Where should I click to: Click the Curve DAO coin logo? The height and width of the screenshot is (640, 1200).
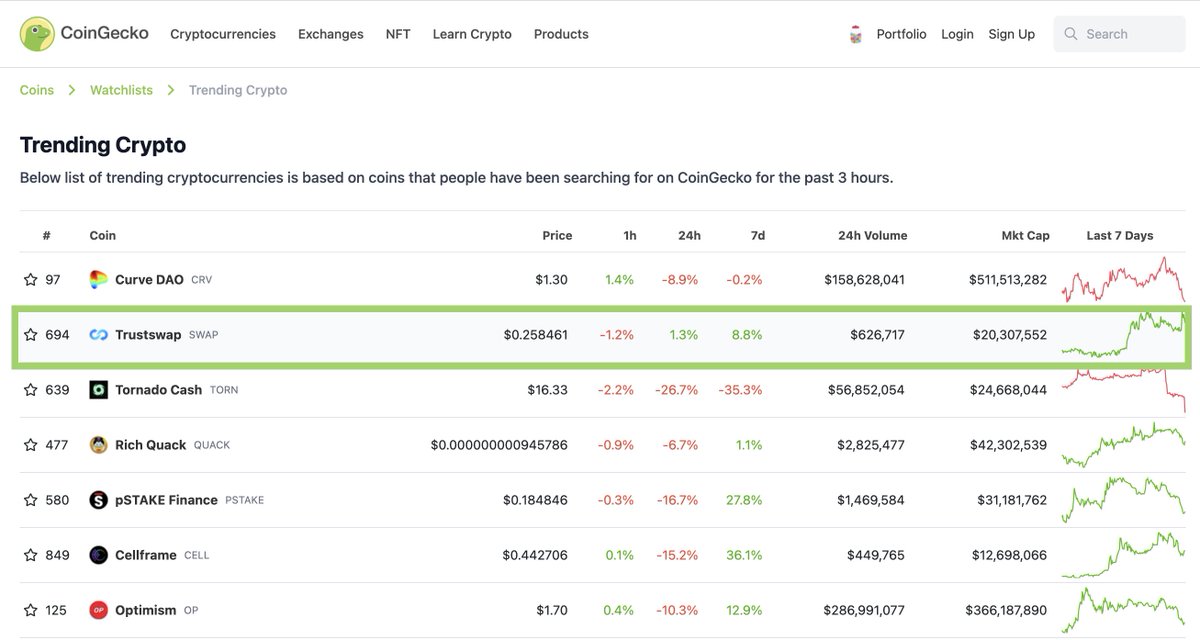tap(98, 280)
